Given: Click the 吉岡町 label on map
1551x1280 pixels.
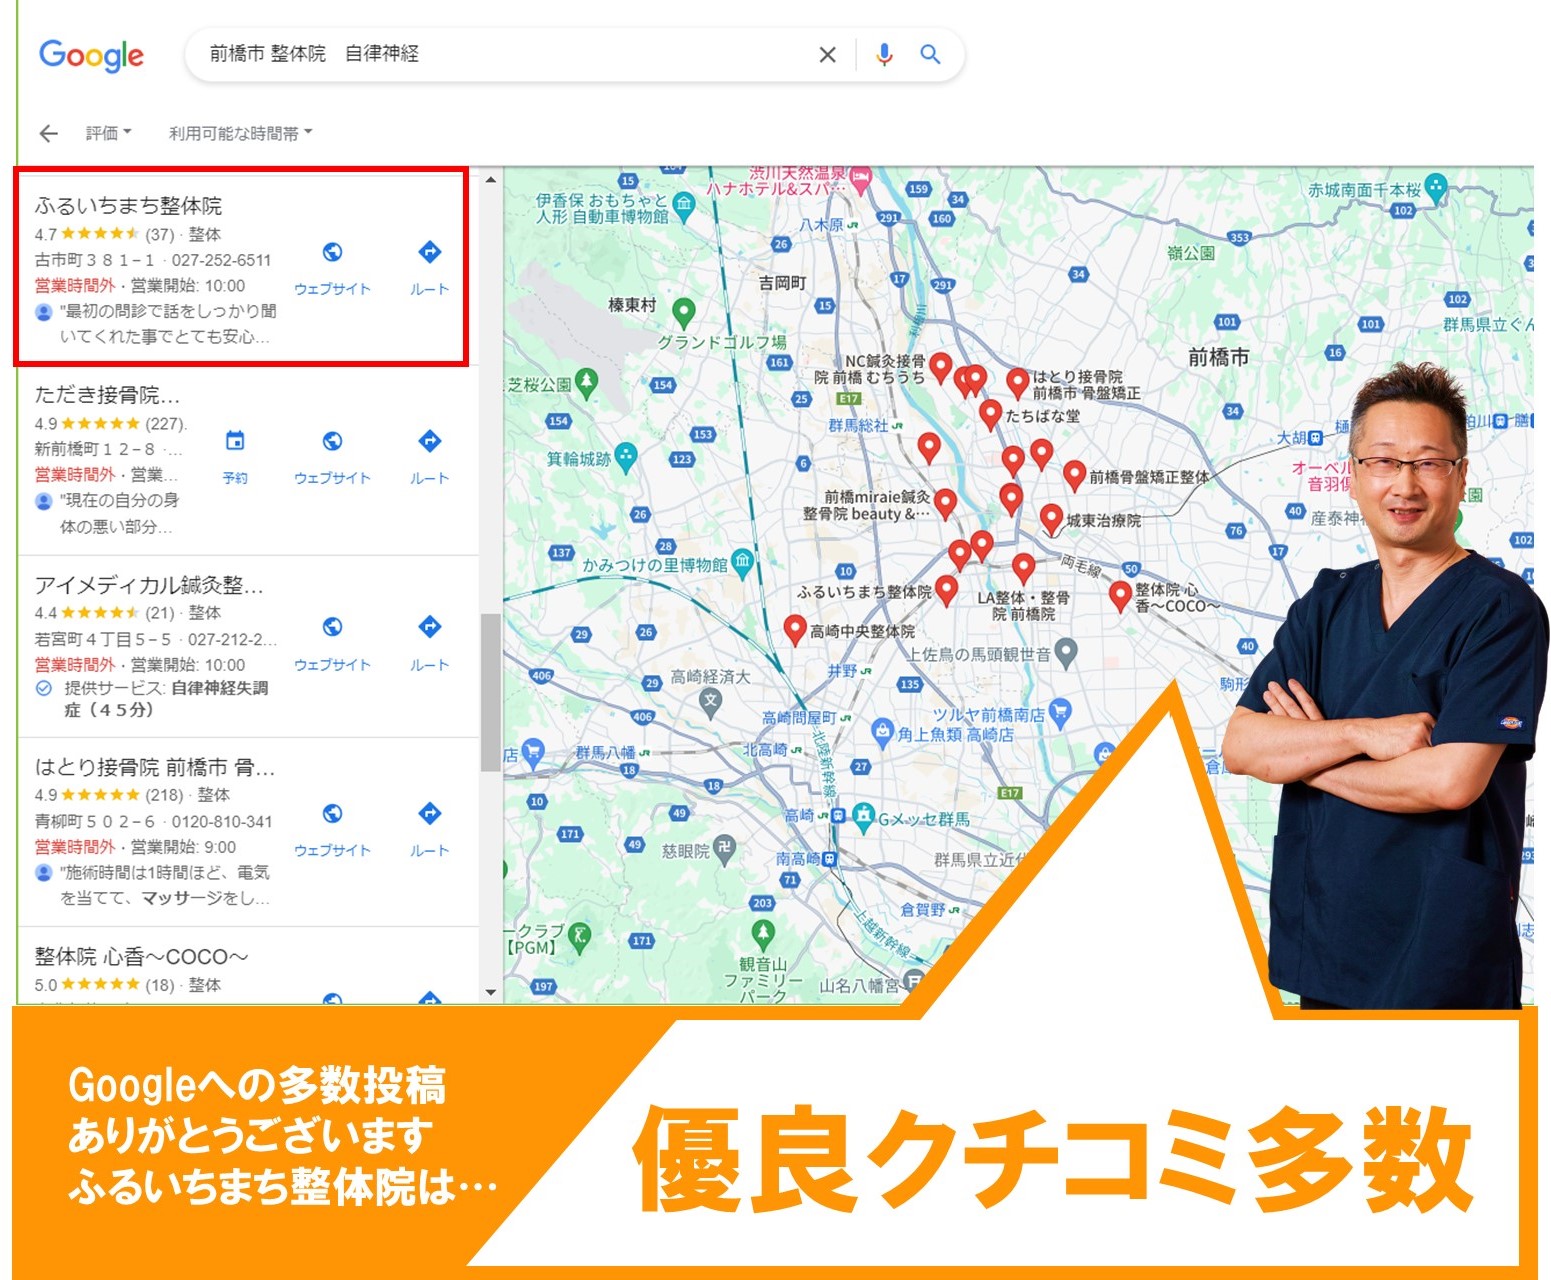Looking at the screenshot, I should [x=782, y=284].
